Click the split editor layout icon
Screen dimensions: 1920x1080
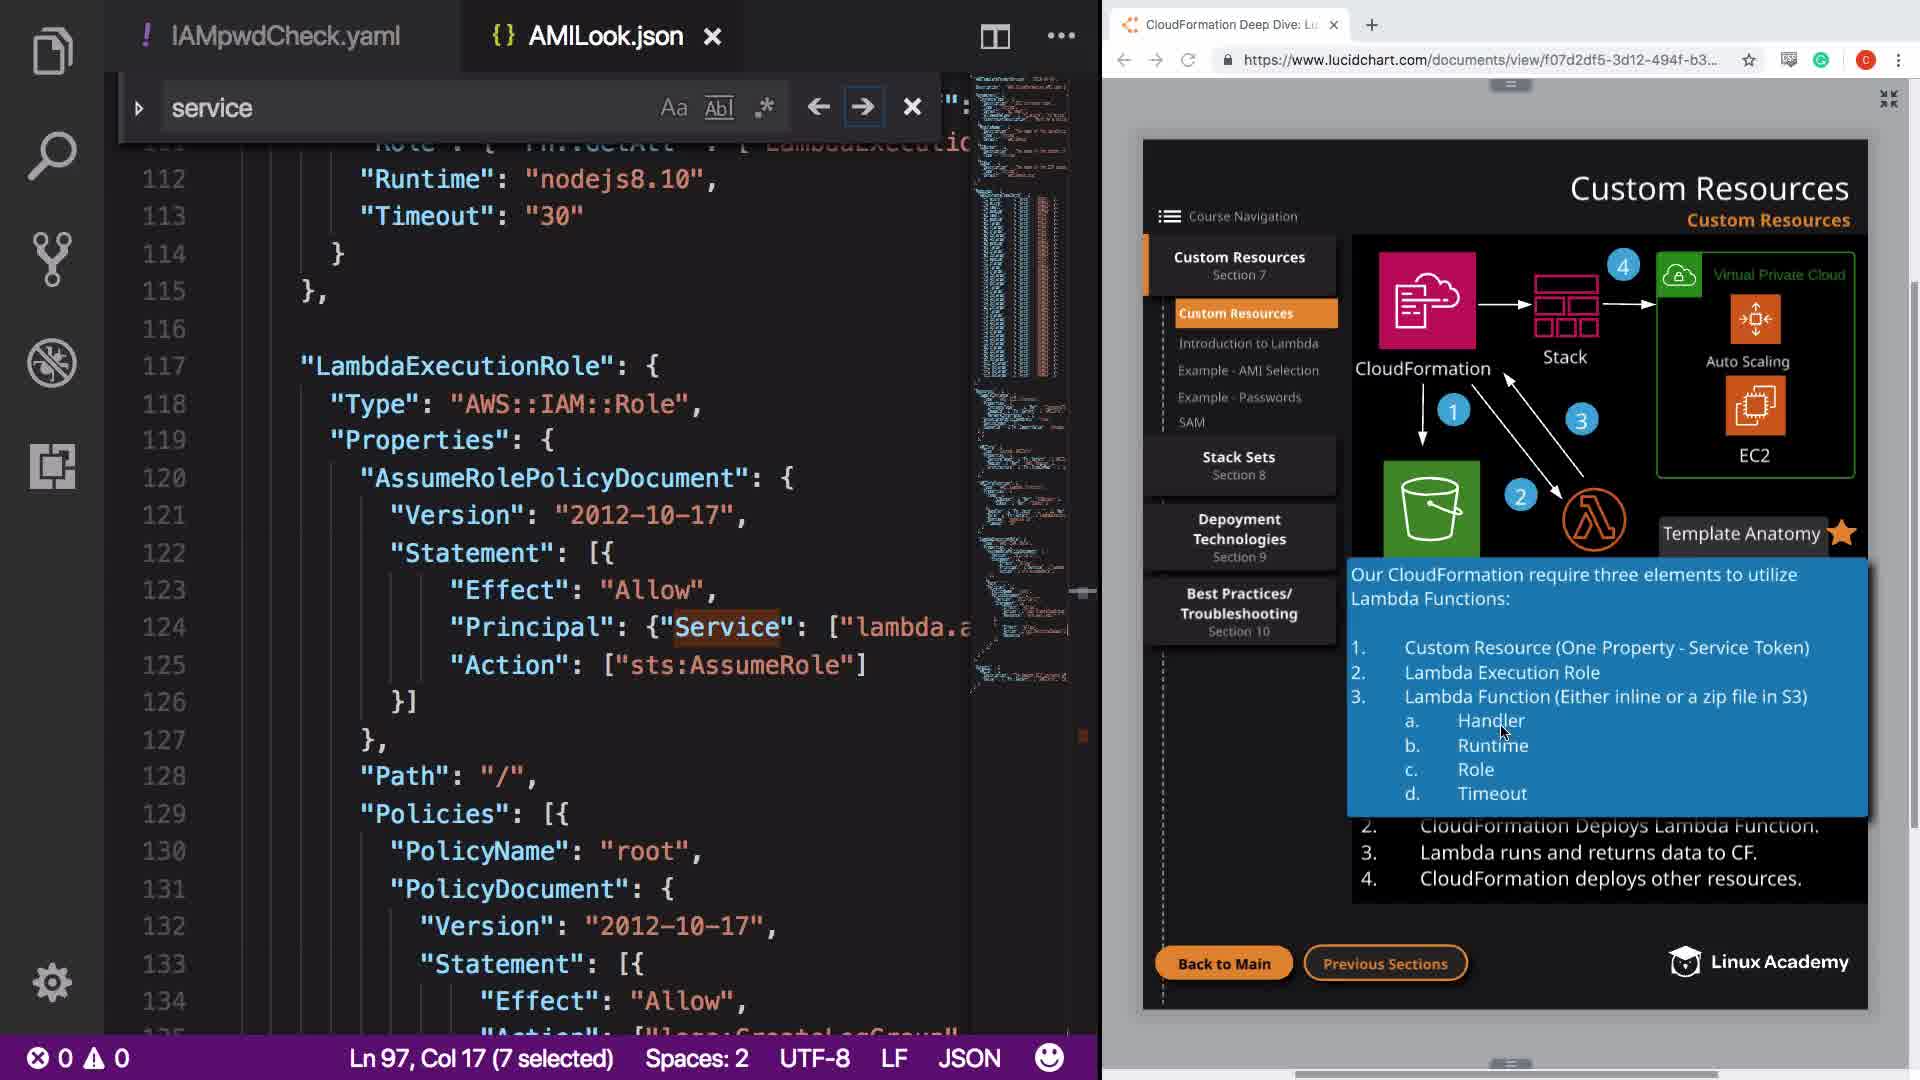point(994,37)
